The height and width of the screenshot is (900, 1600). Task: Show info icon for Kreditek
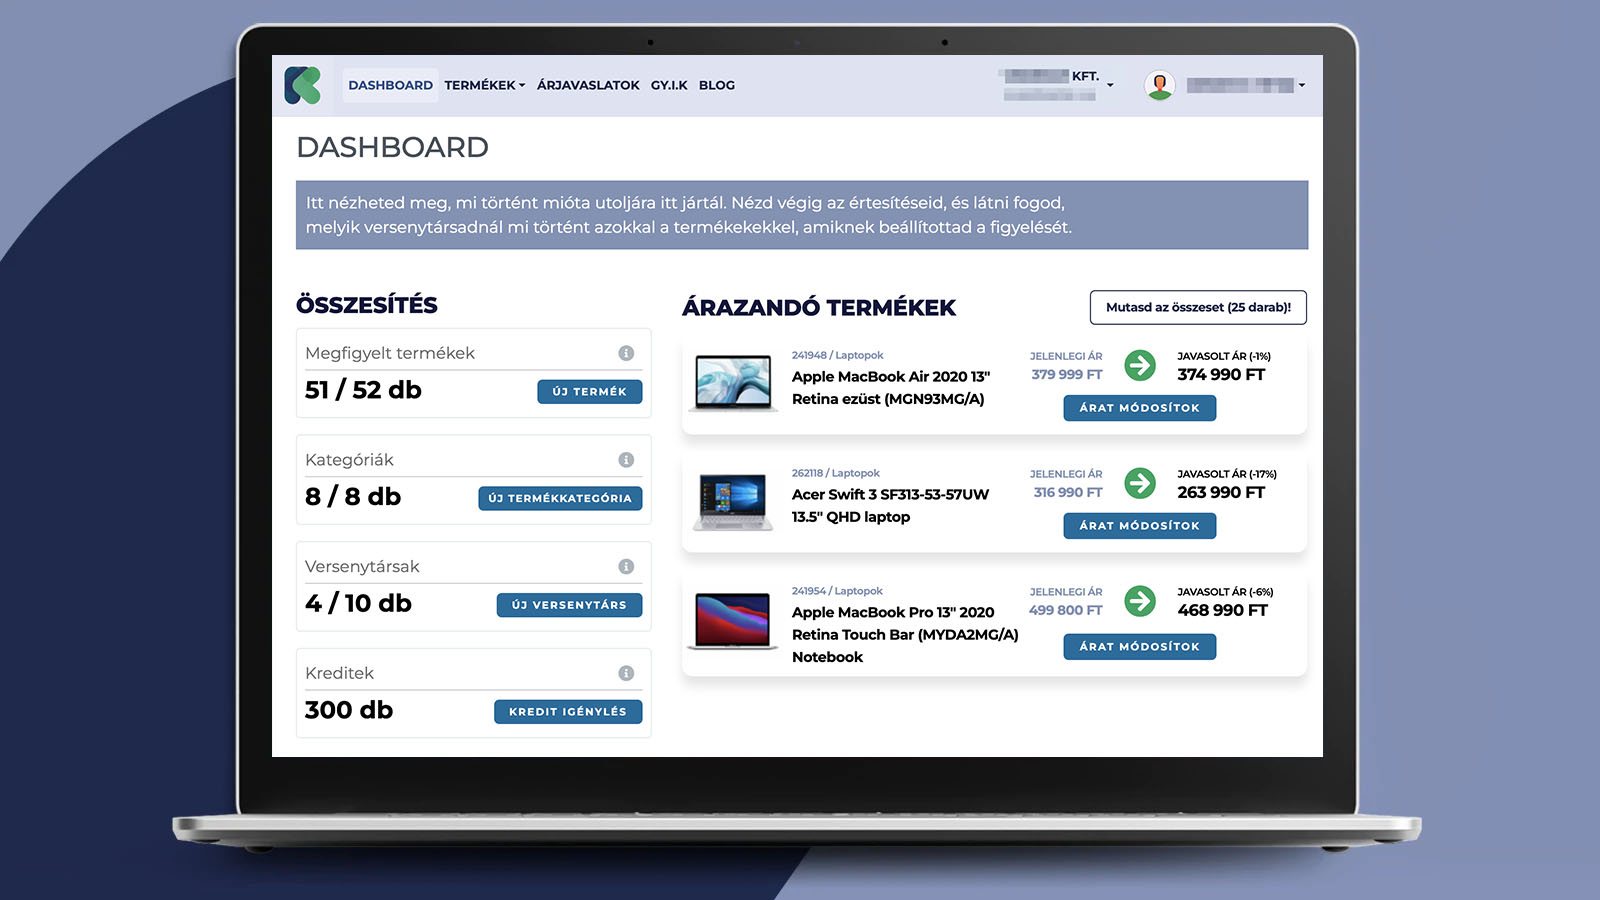(x=626, y=673)
